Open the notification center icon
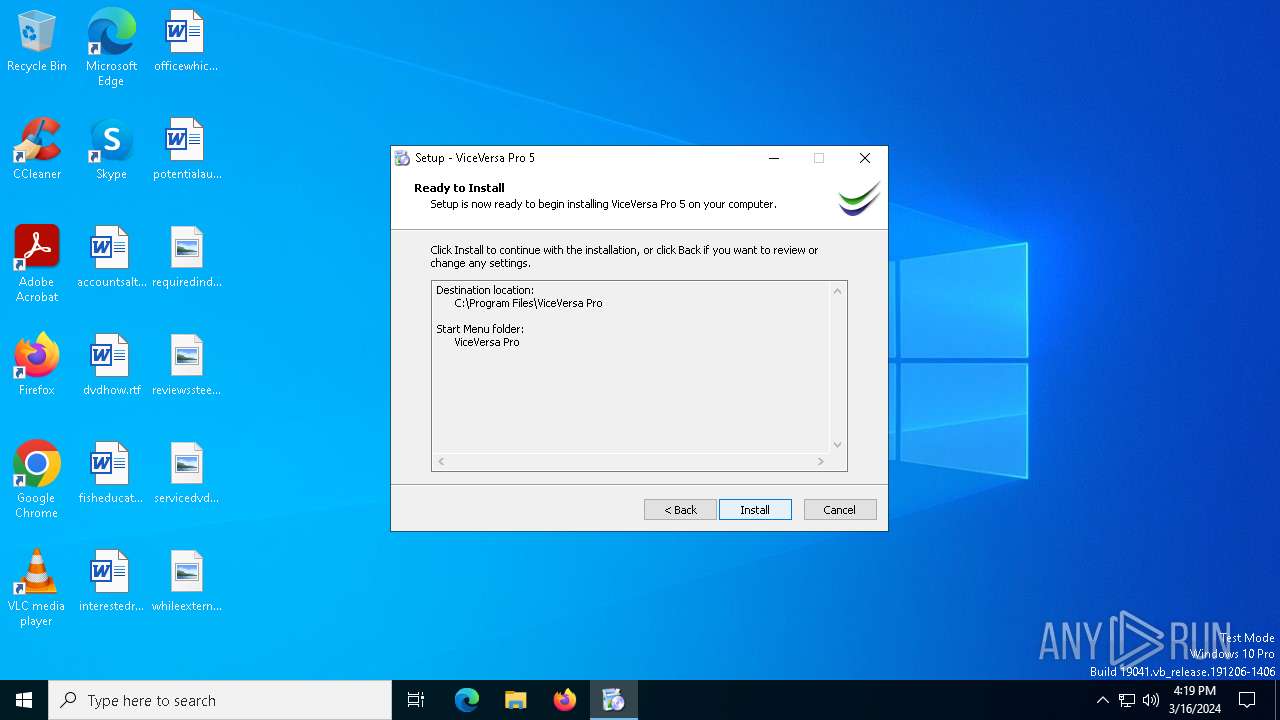Screen dimensions: 1280x720 pyautogui.click(x=1247, y=700)
